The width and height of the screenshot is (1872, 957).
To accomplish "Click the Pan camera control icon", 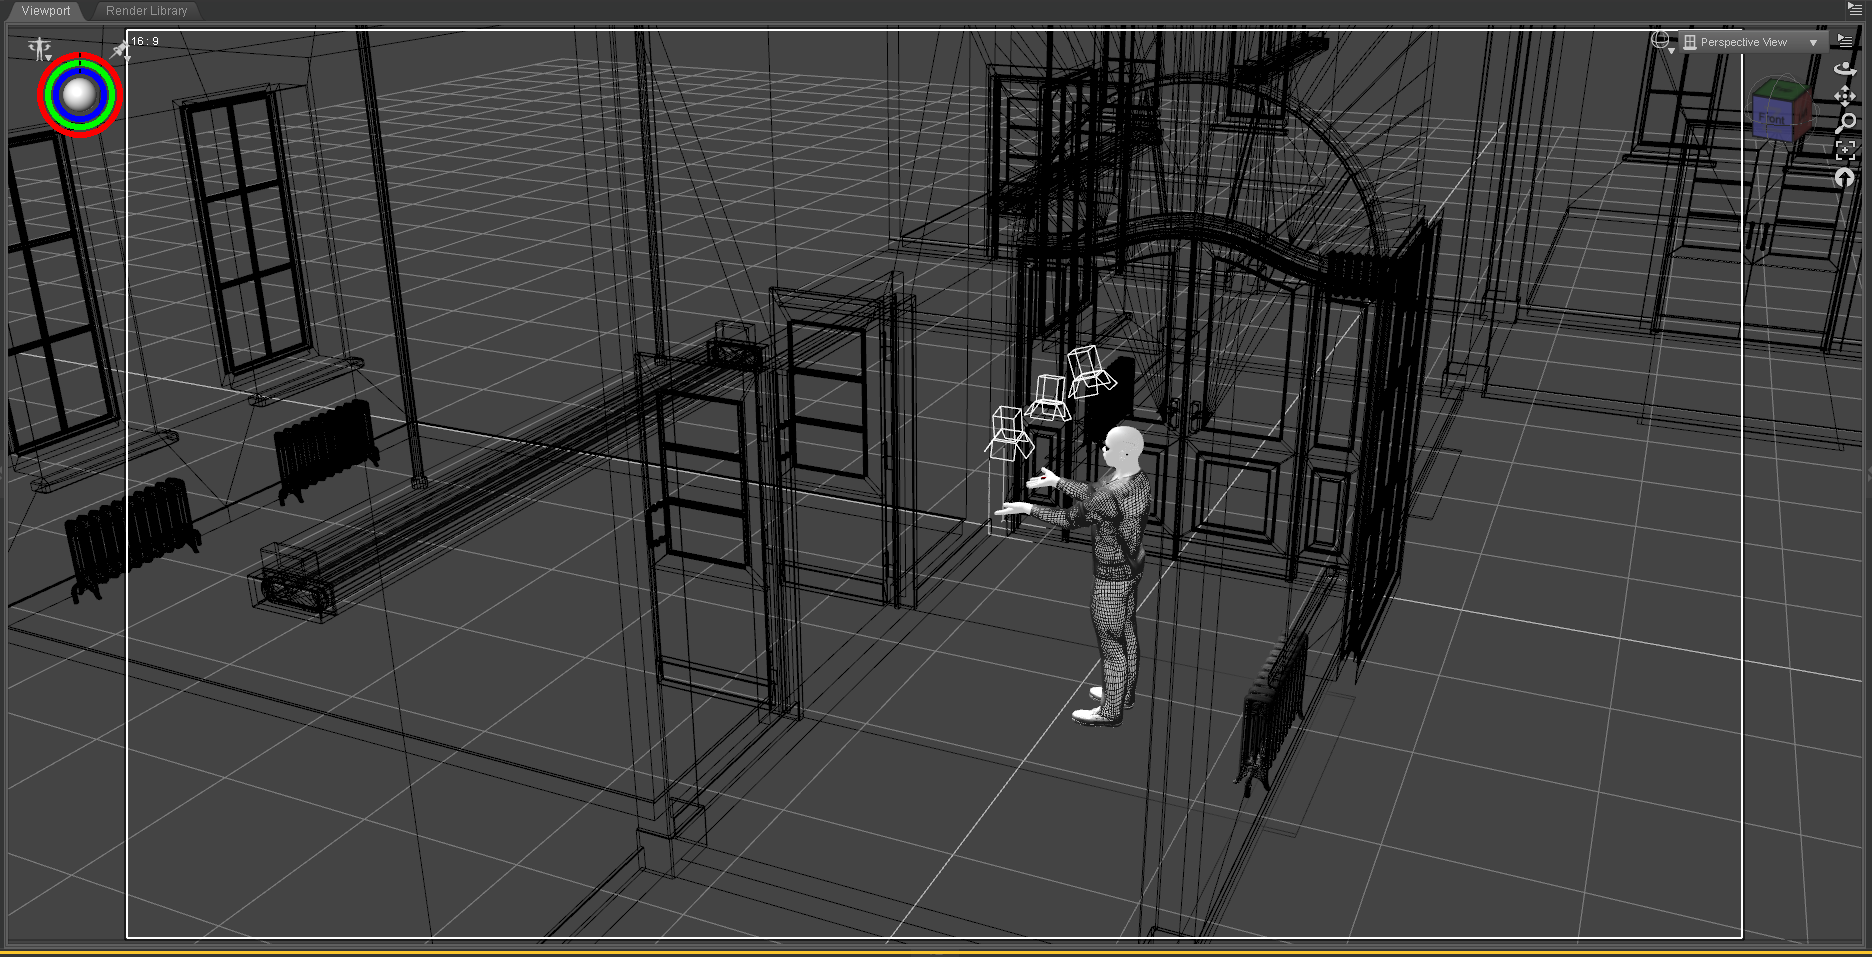I will click(1845, 96).
